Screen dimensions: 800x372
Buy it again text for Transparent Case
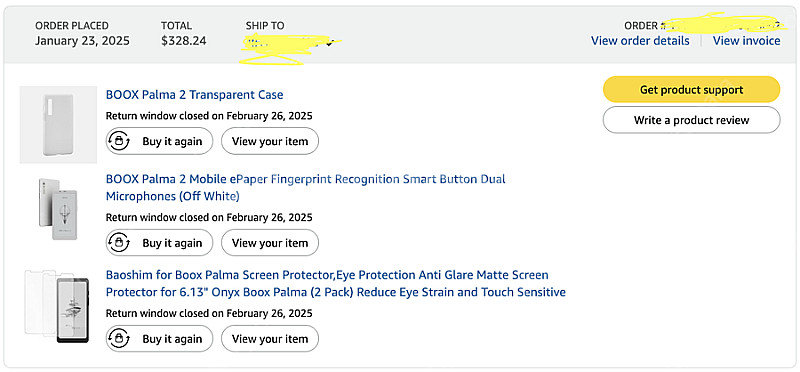[172, 141]
